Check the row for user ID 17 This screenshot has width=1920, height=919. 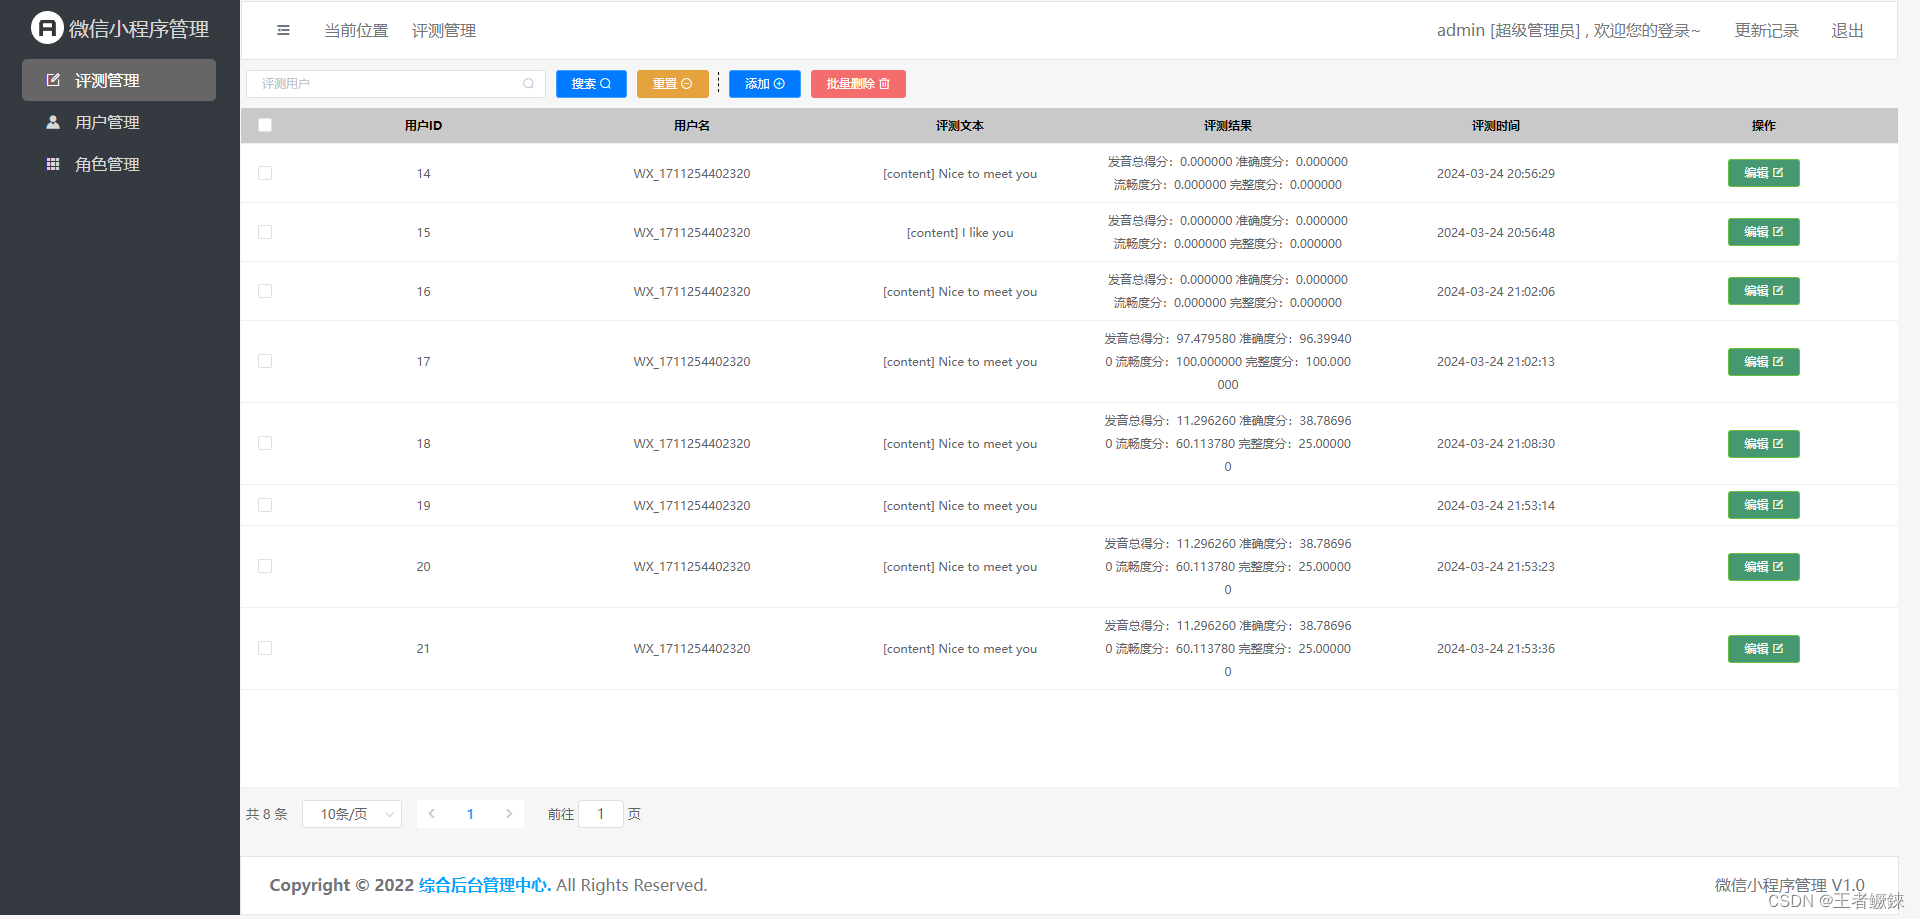(265, 361)
